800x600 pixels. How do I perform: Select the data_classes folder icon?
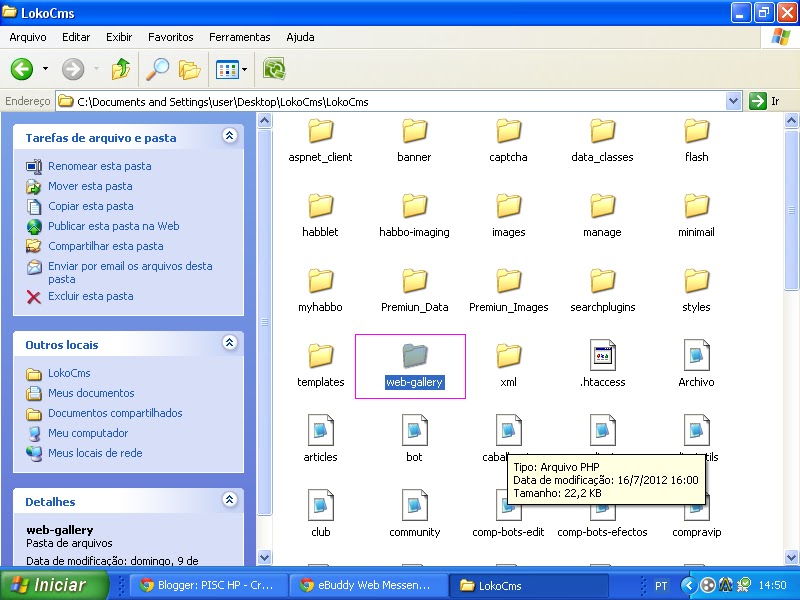pyautogui.click(x=603, y=131)
